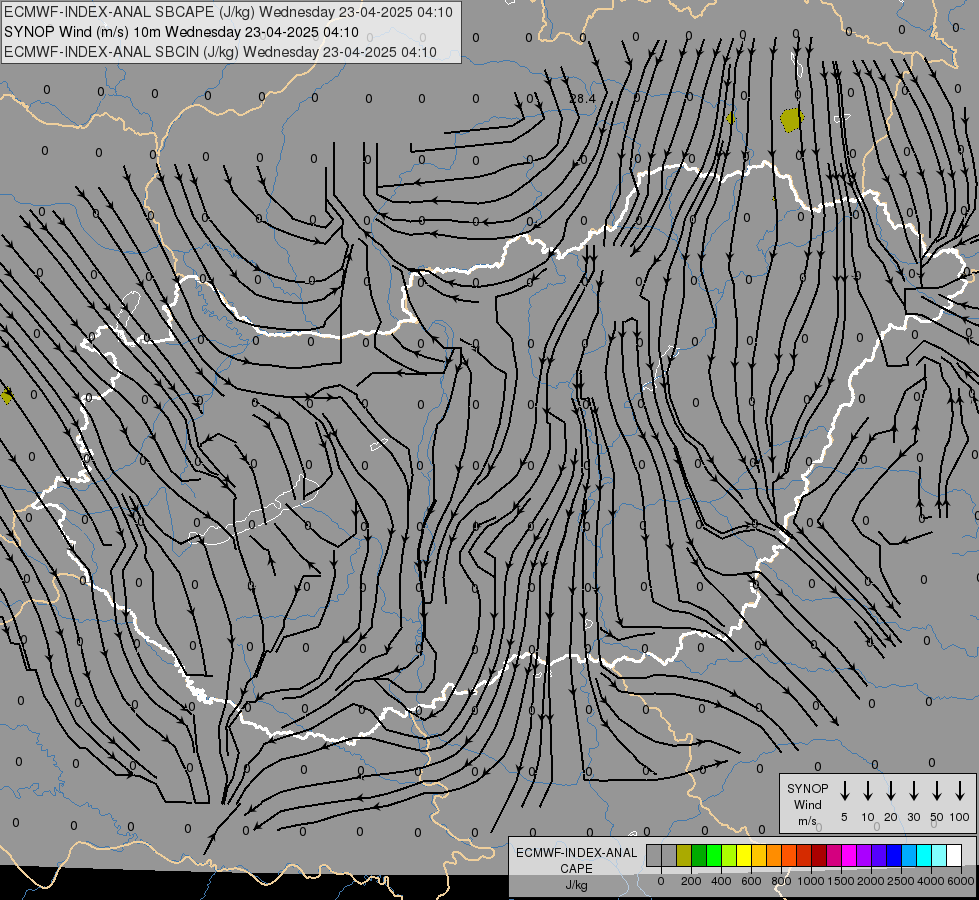
Task: Click the 4000 tick label in CAPE legend
Action: pos(931,881)
